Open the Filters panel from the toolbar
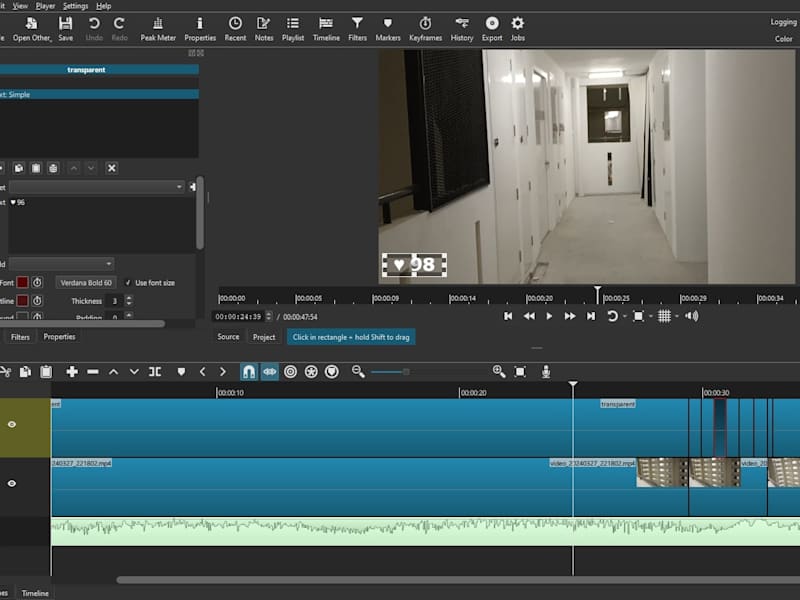 (x=357, y=29)
